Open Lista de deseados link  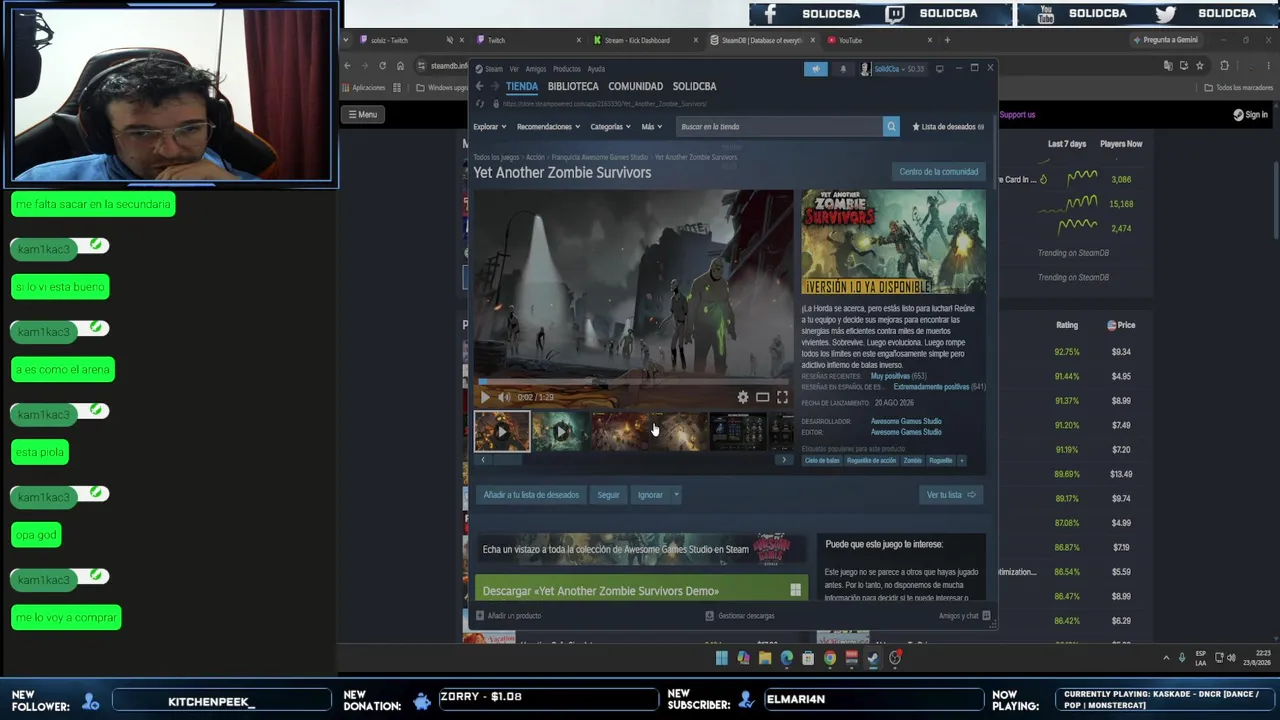948,127
